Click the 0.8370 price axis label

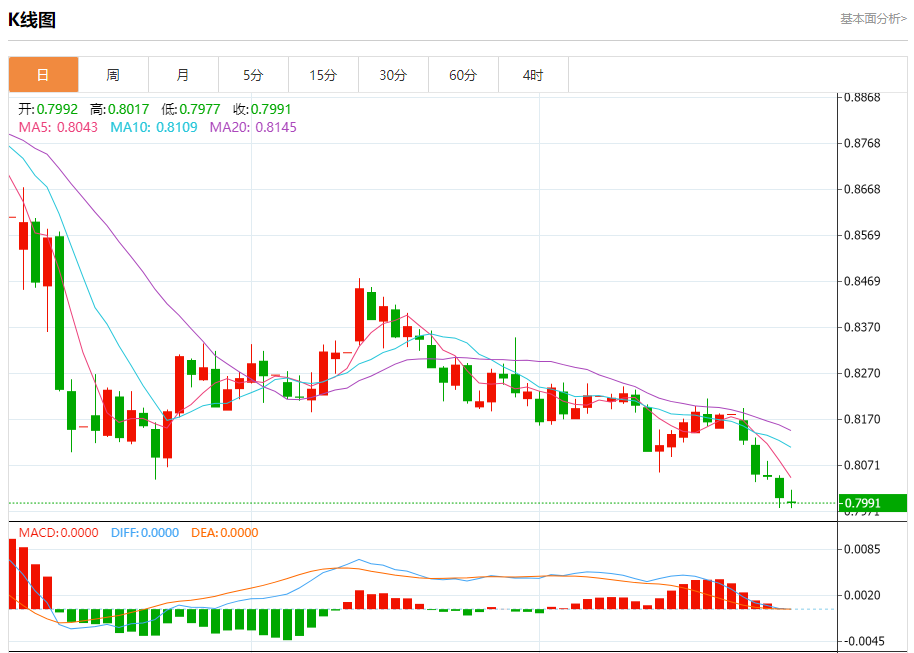[x=862, y=327]
